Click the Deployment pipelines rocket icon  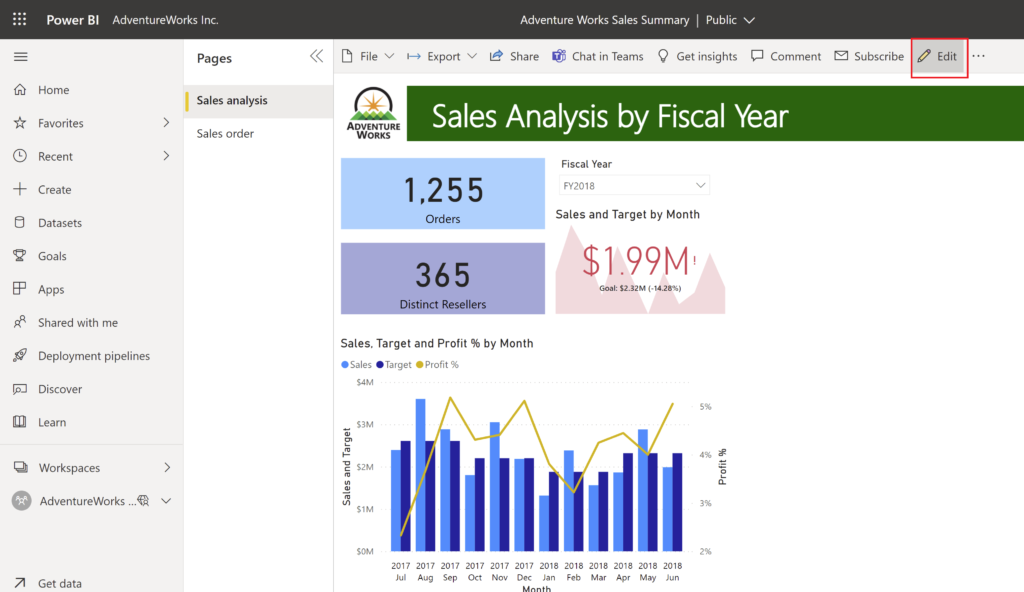20,355
